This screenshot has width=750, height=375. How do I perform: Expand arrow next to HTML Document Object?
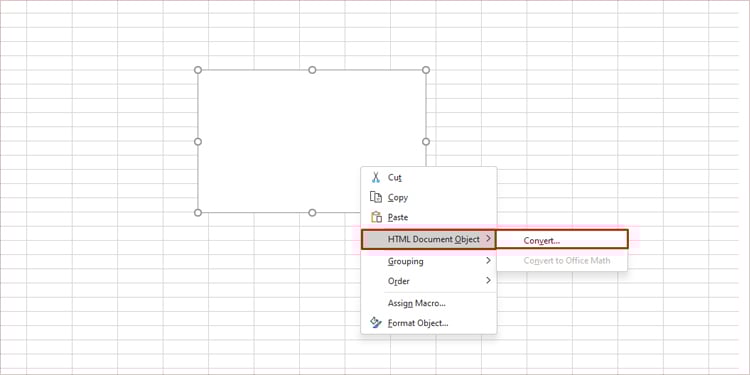488,238
